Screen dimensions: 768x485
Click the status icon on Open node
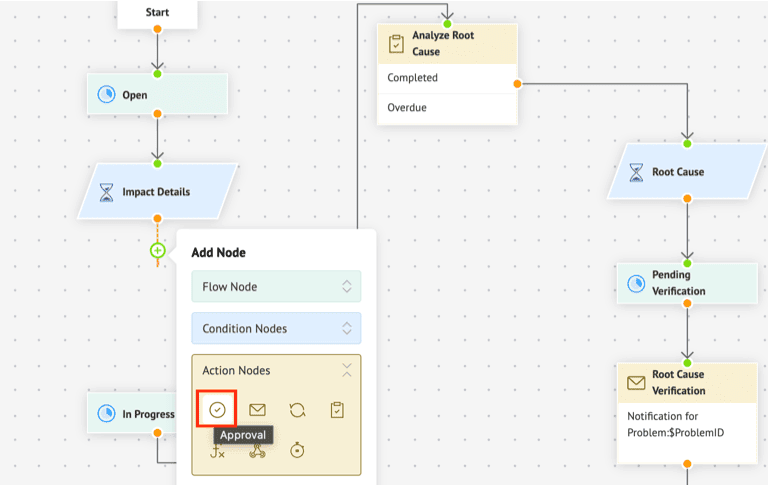tap(106, 94)
